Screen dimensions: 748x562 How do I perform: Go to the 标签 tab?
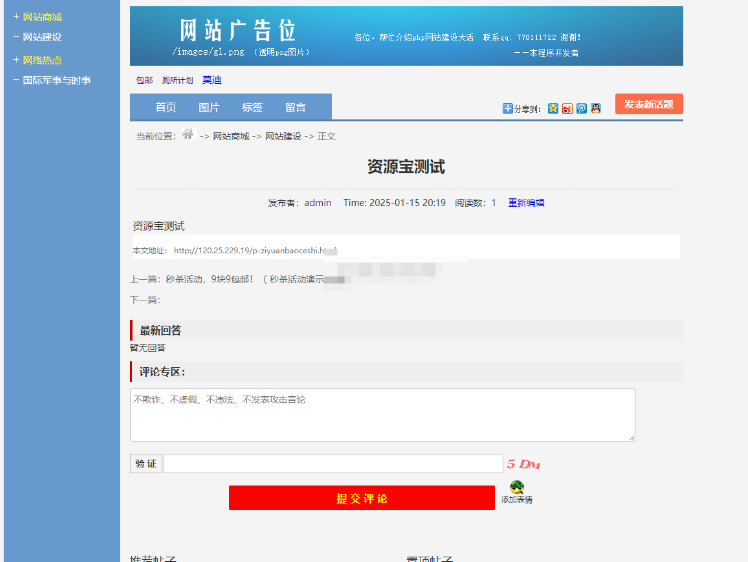[252, 107]
